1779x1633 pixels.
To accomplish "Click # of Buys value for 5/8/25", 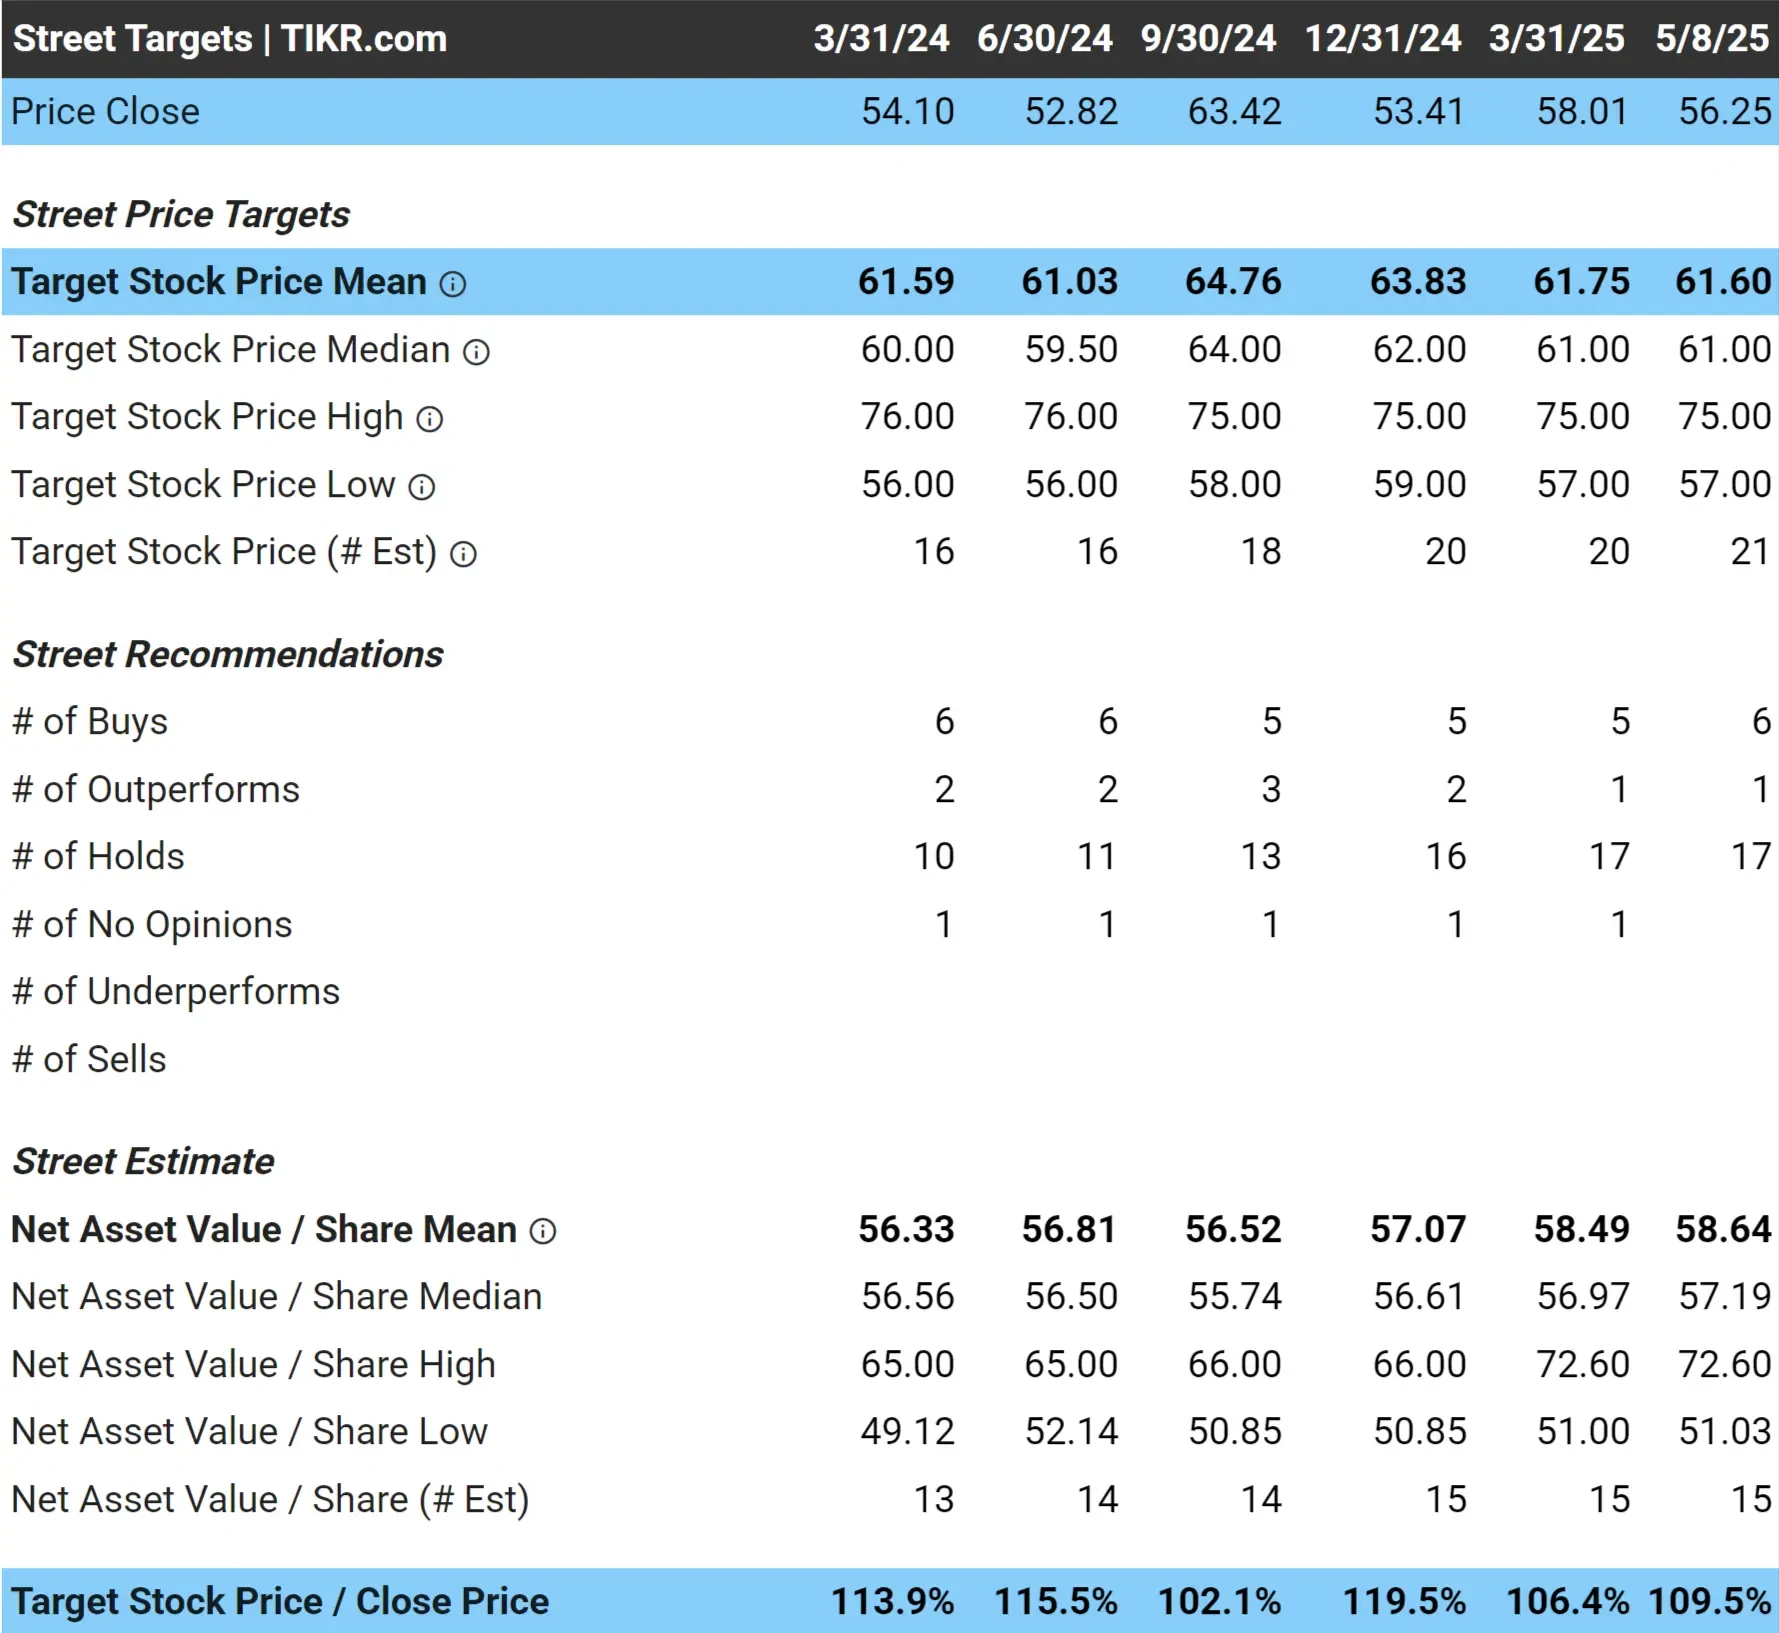I will point(1761,722).
